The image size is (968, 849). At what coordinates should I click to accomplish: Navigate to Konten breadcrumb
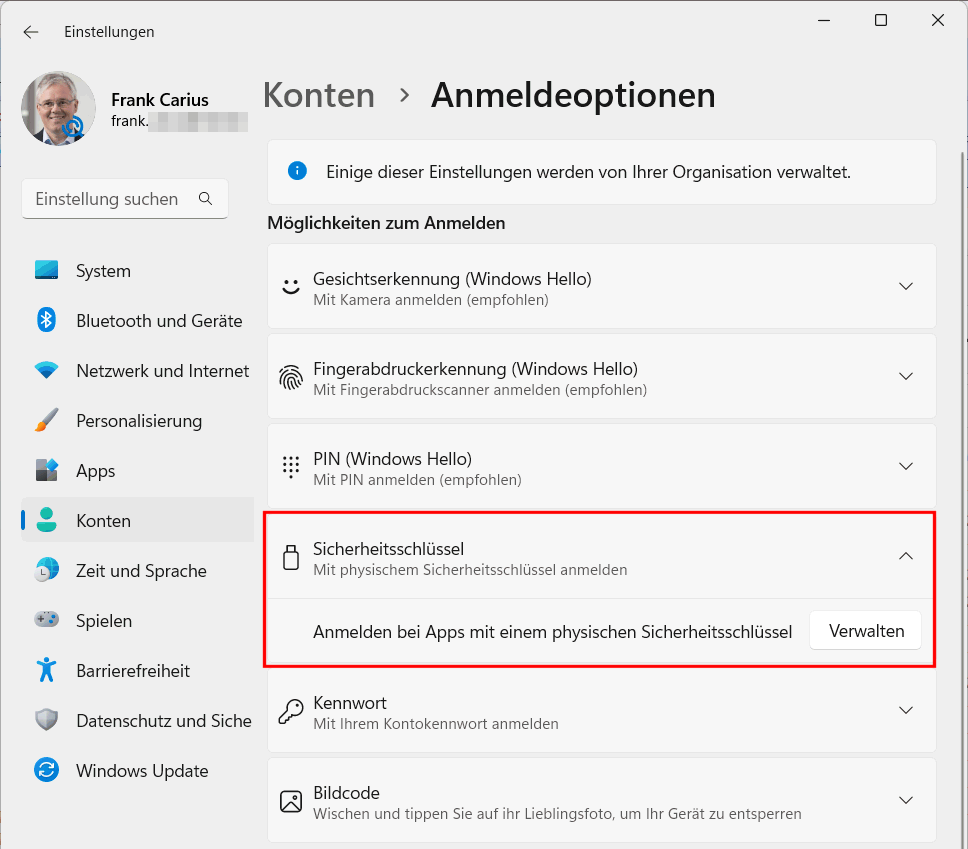pos(319,96)
